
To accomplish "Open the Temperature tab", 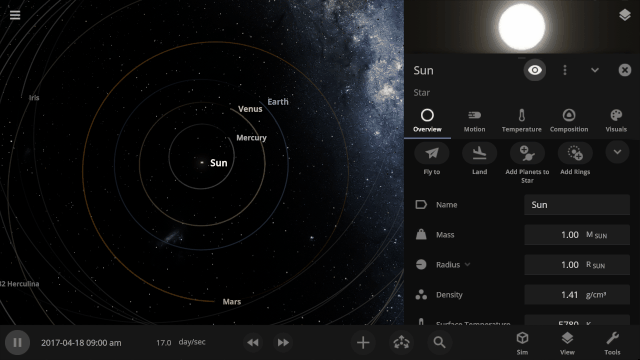I will coord(522,121).
